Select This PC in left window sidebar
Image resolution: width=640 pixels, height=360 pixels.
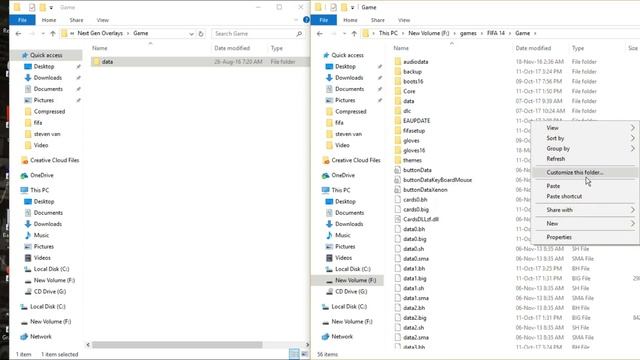[39, 190]
